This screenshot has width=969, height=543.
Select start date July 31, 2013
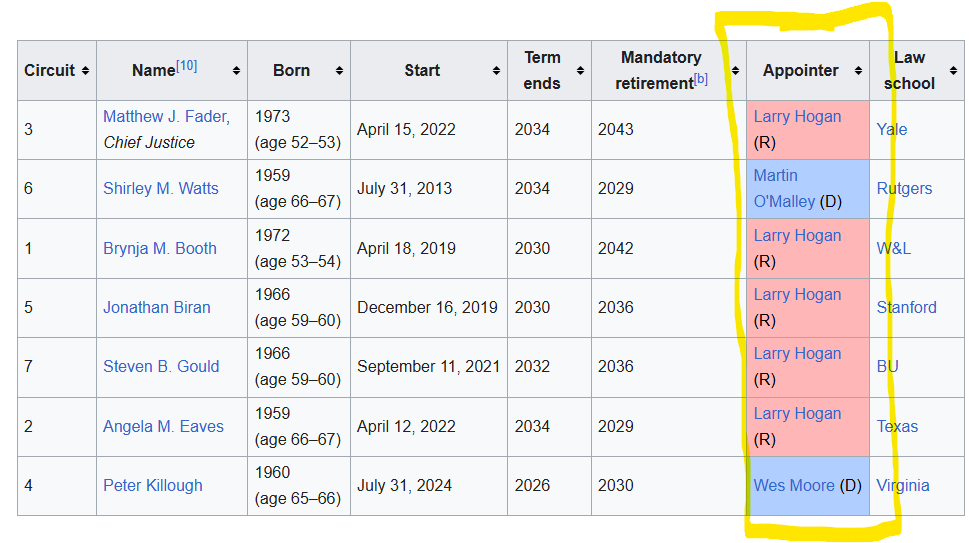pyautogui.click(x=404, y=188)
